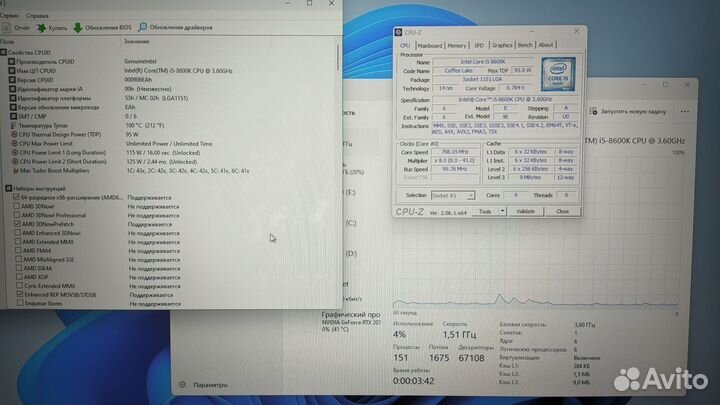
Task: Click power icon of CPU Power Limit 1
Action: pos(15,152)
